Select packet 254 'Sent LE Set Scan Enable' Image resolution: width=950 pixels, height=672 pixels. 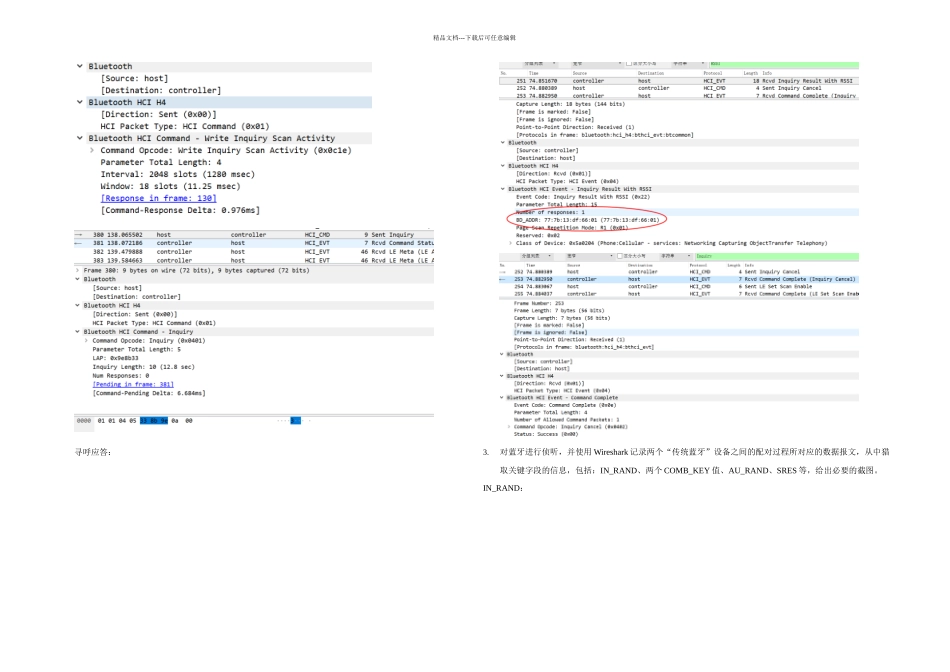pos(679,287)
